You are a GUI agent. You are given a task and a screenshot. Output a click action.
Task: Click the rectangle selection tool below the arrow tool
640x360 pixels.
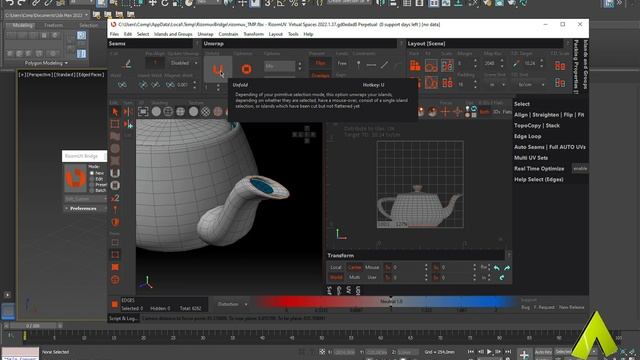(115, 124)
